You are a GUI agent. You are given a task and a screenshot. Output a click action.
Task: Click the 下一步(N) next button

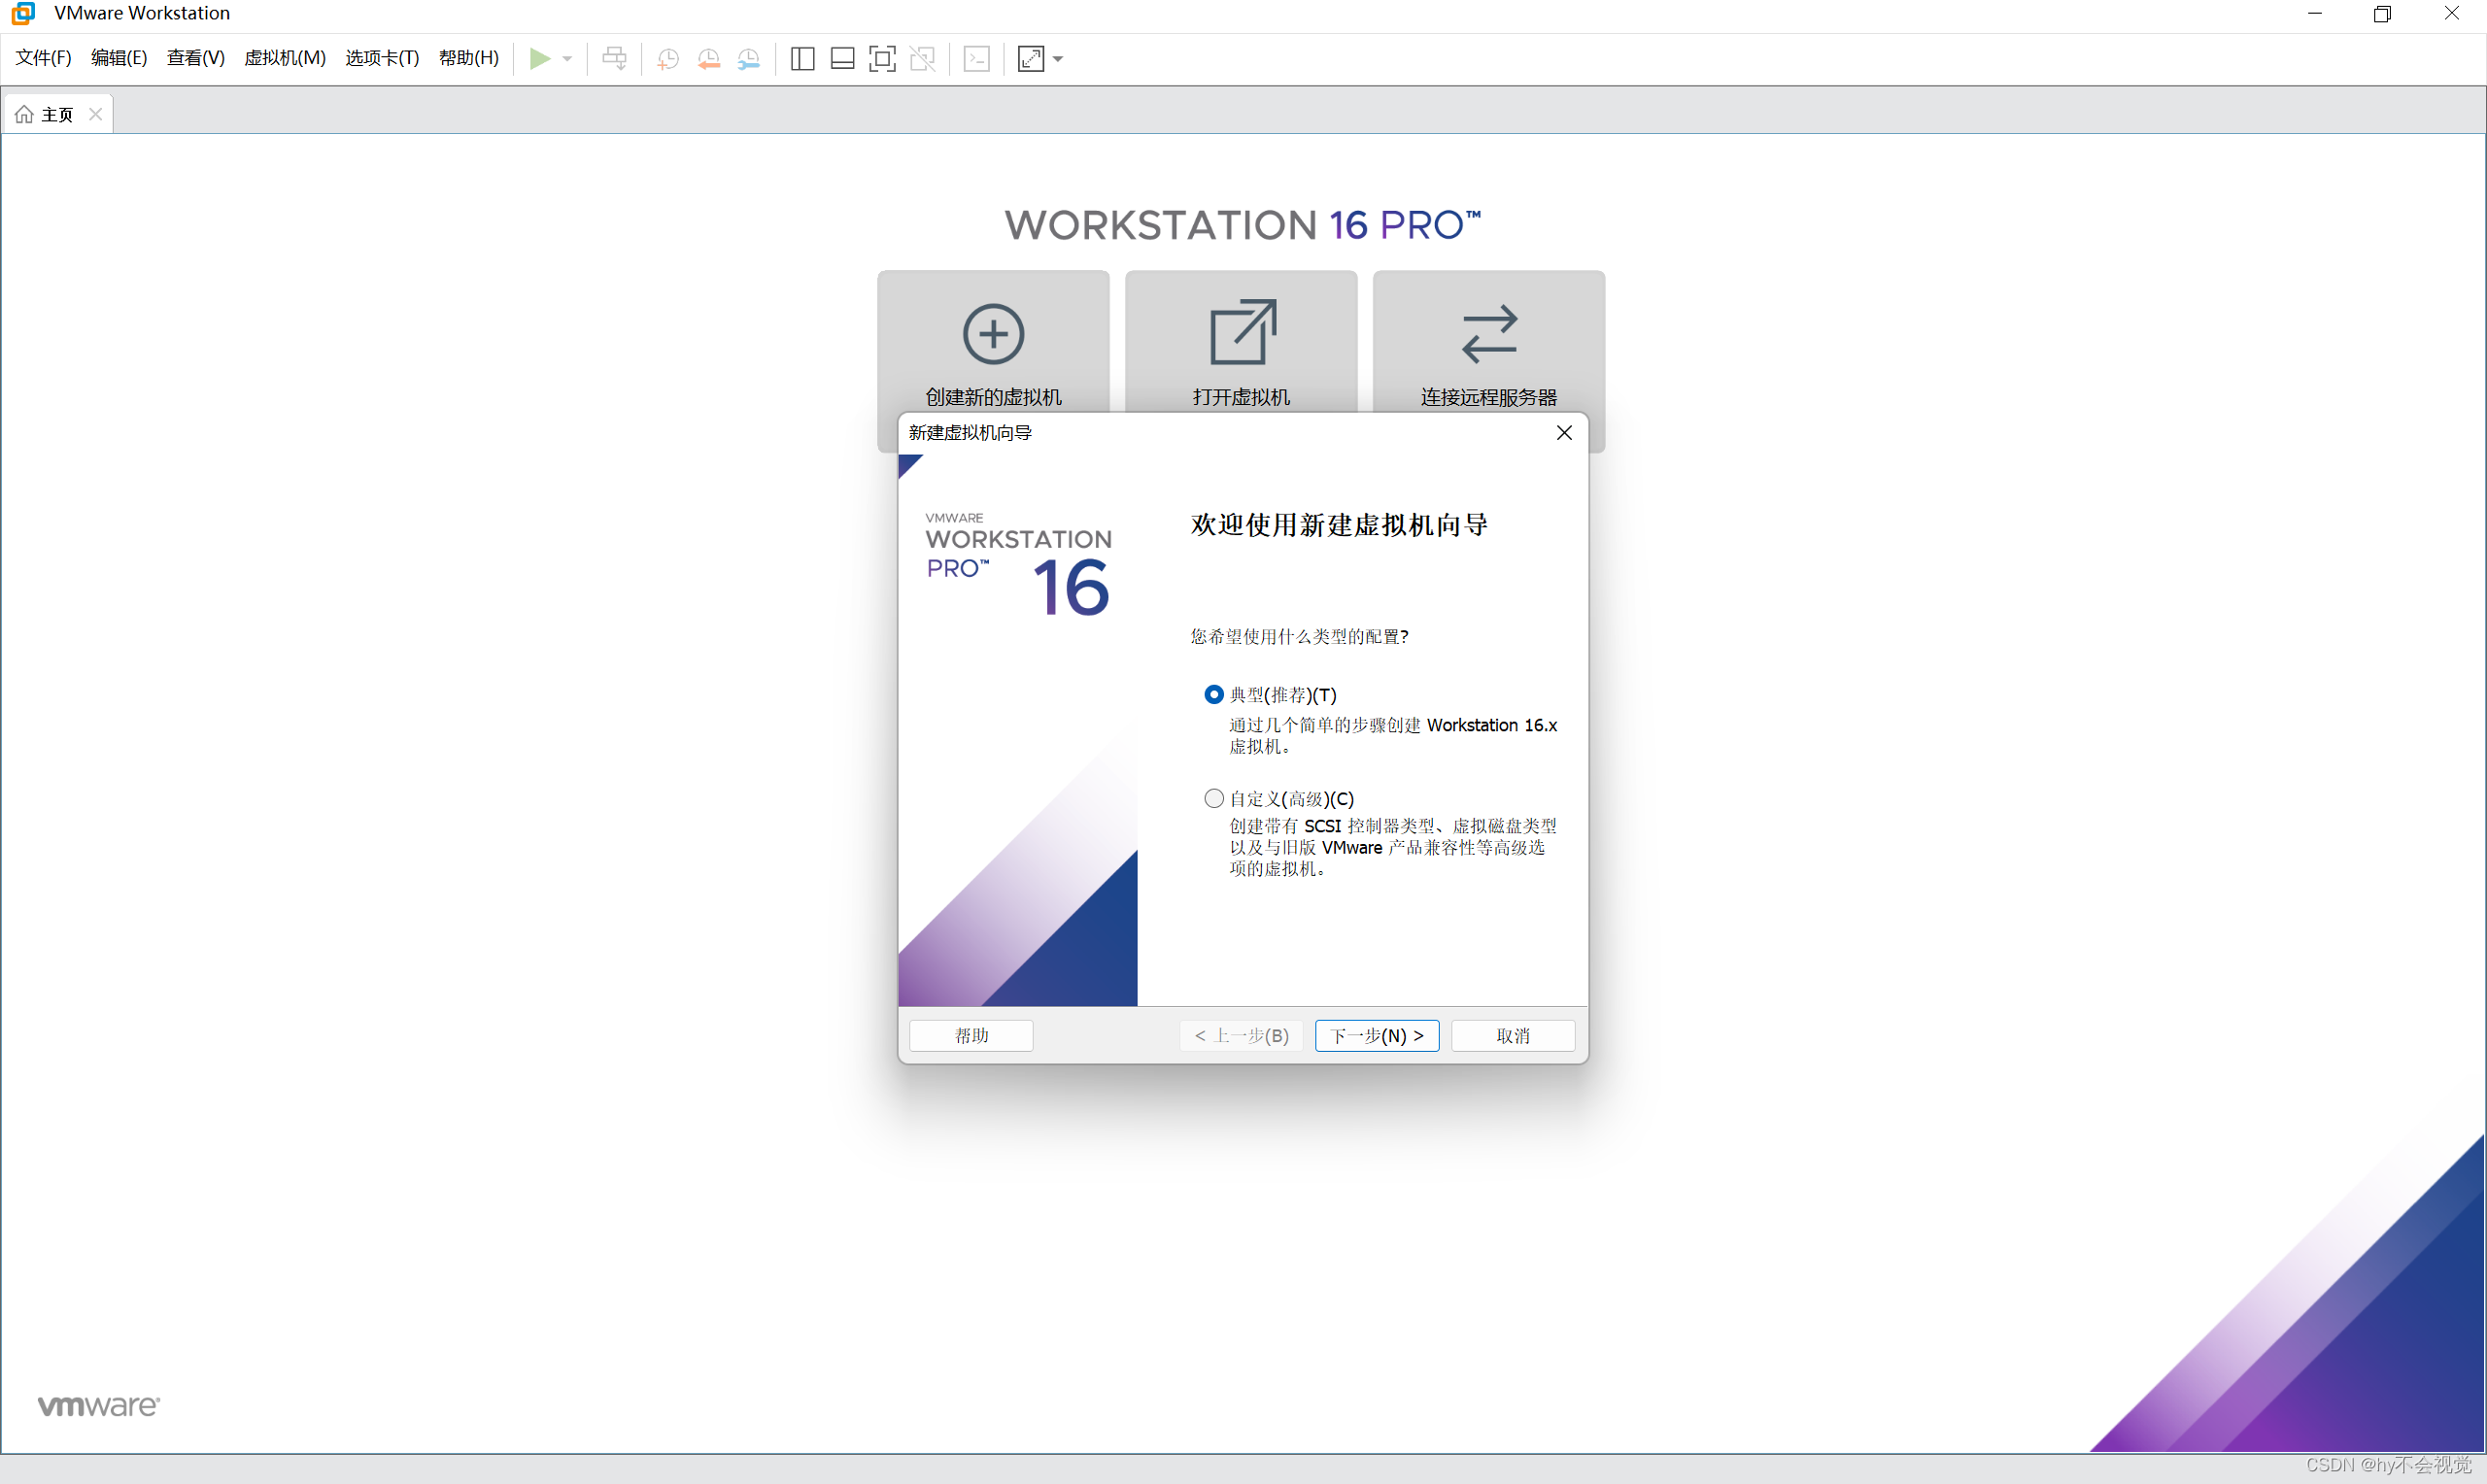(x=1376, y=1035)
